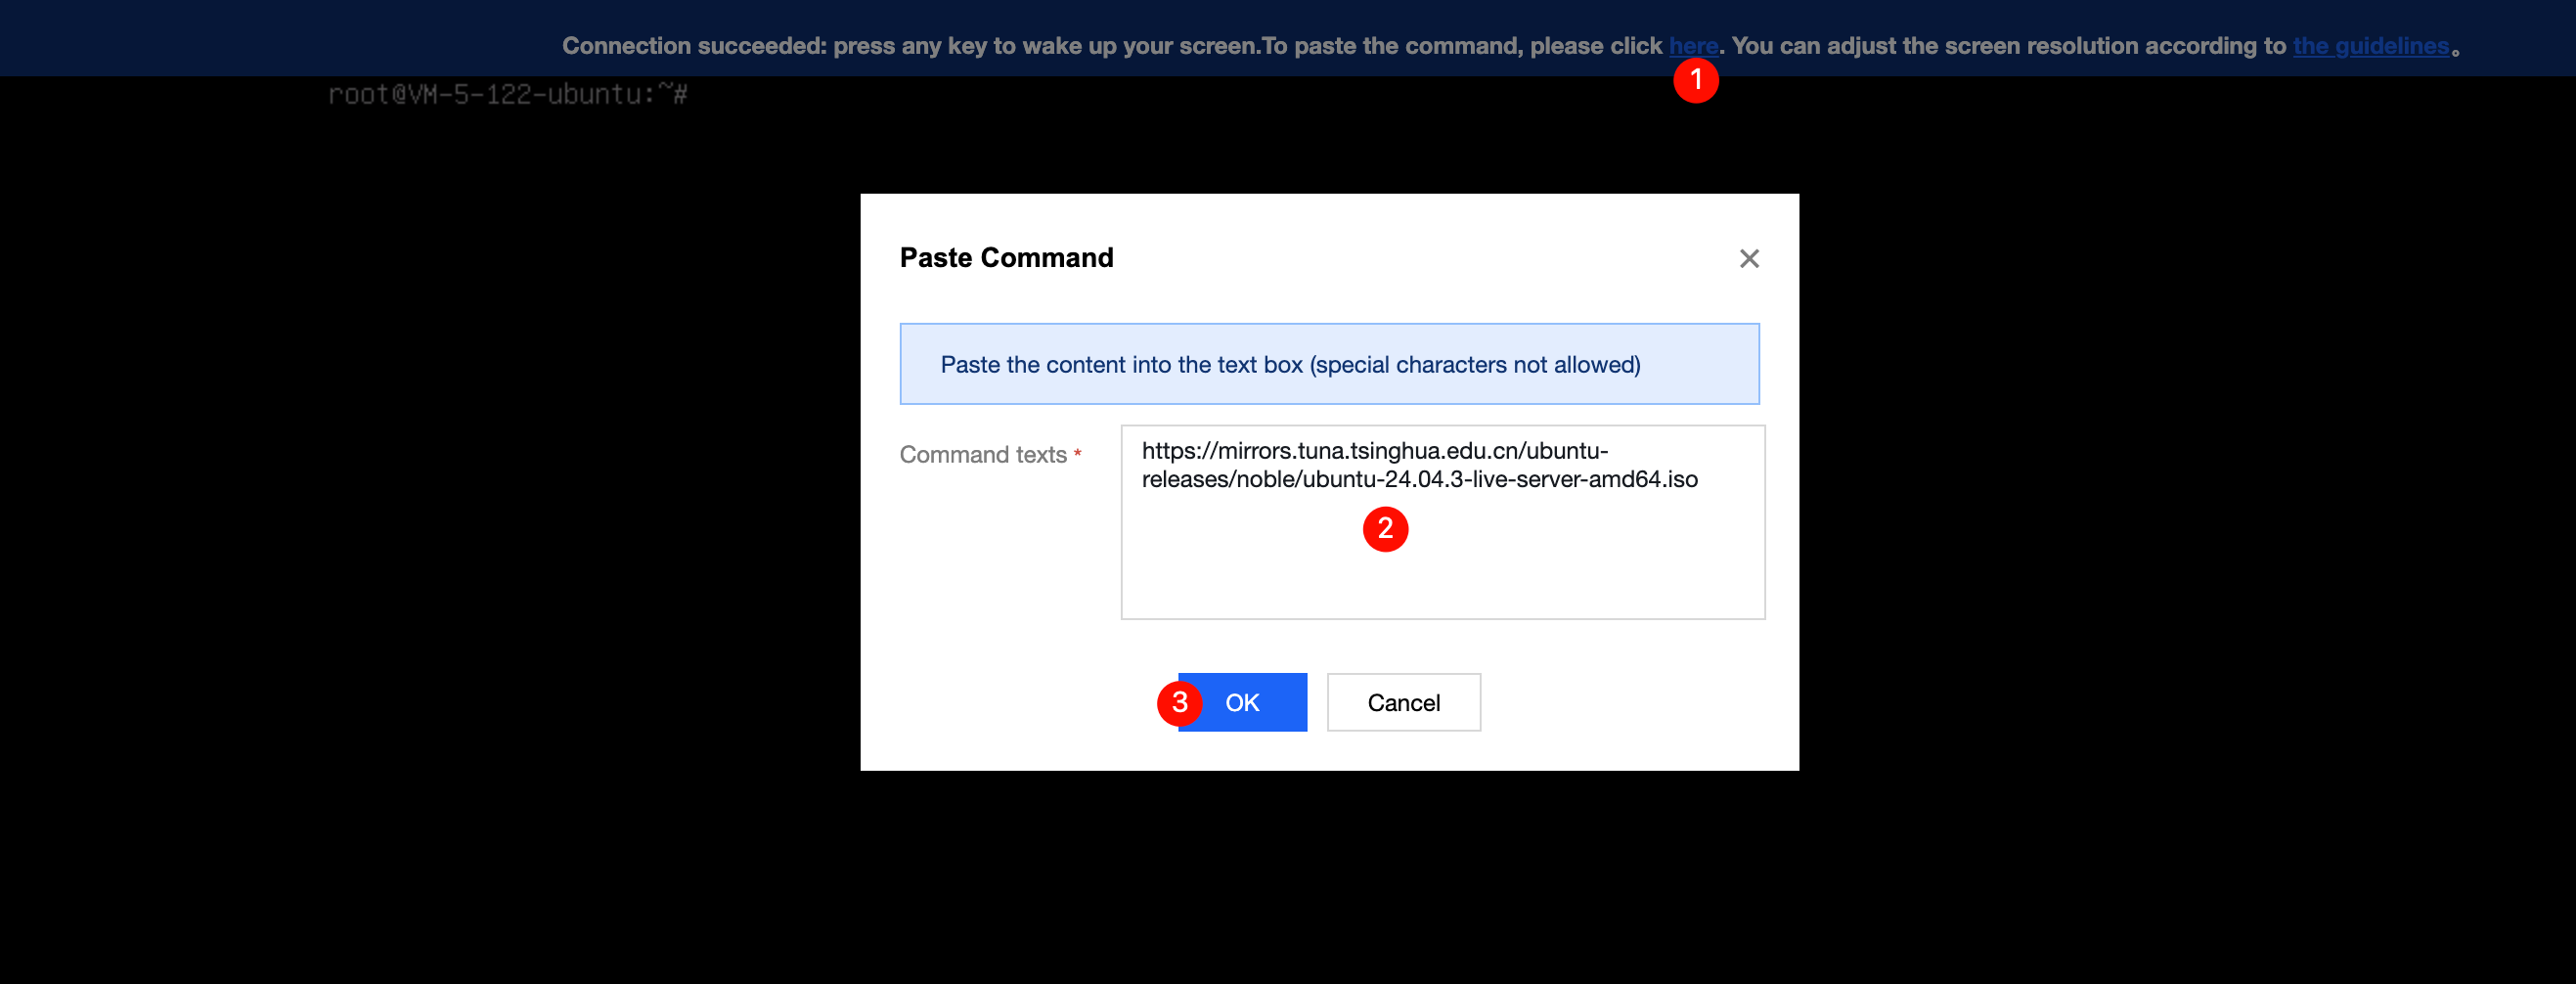The image size is (2576, 984).
Task: Click 'press any key to wake' banner text
Action: 950,46
